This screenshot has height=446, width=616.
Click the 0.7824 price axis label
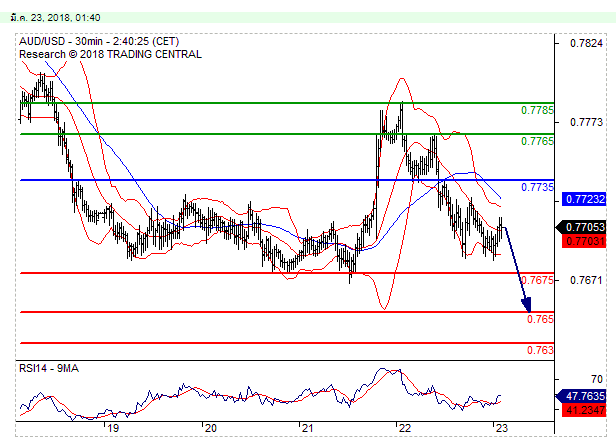pyautogui.click(x=586, y=43)
